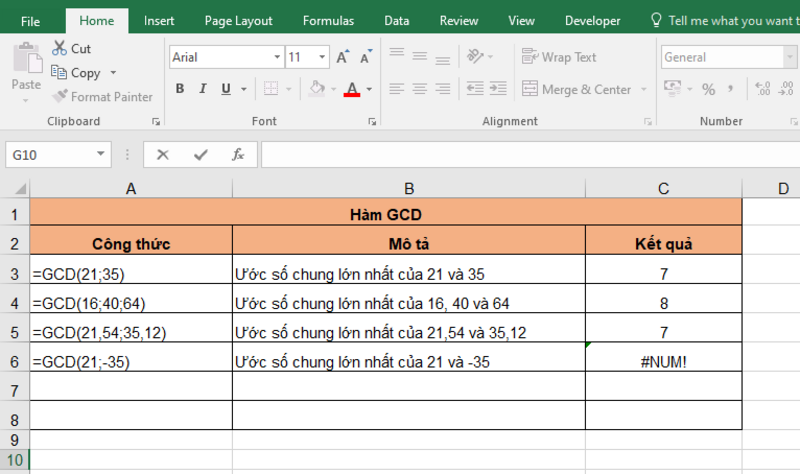
Task: Confirm entry with formula bar checkmark
Action: (201, 155)
